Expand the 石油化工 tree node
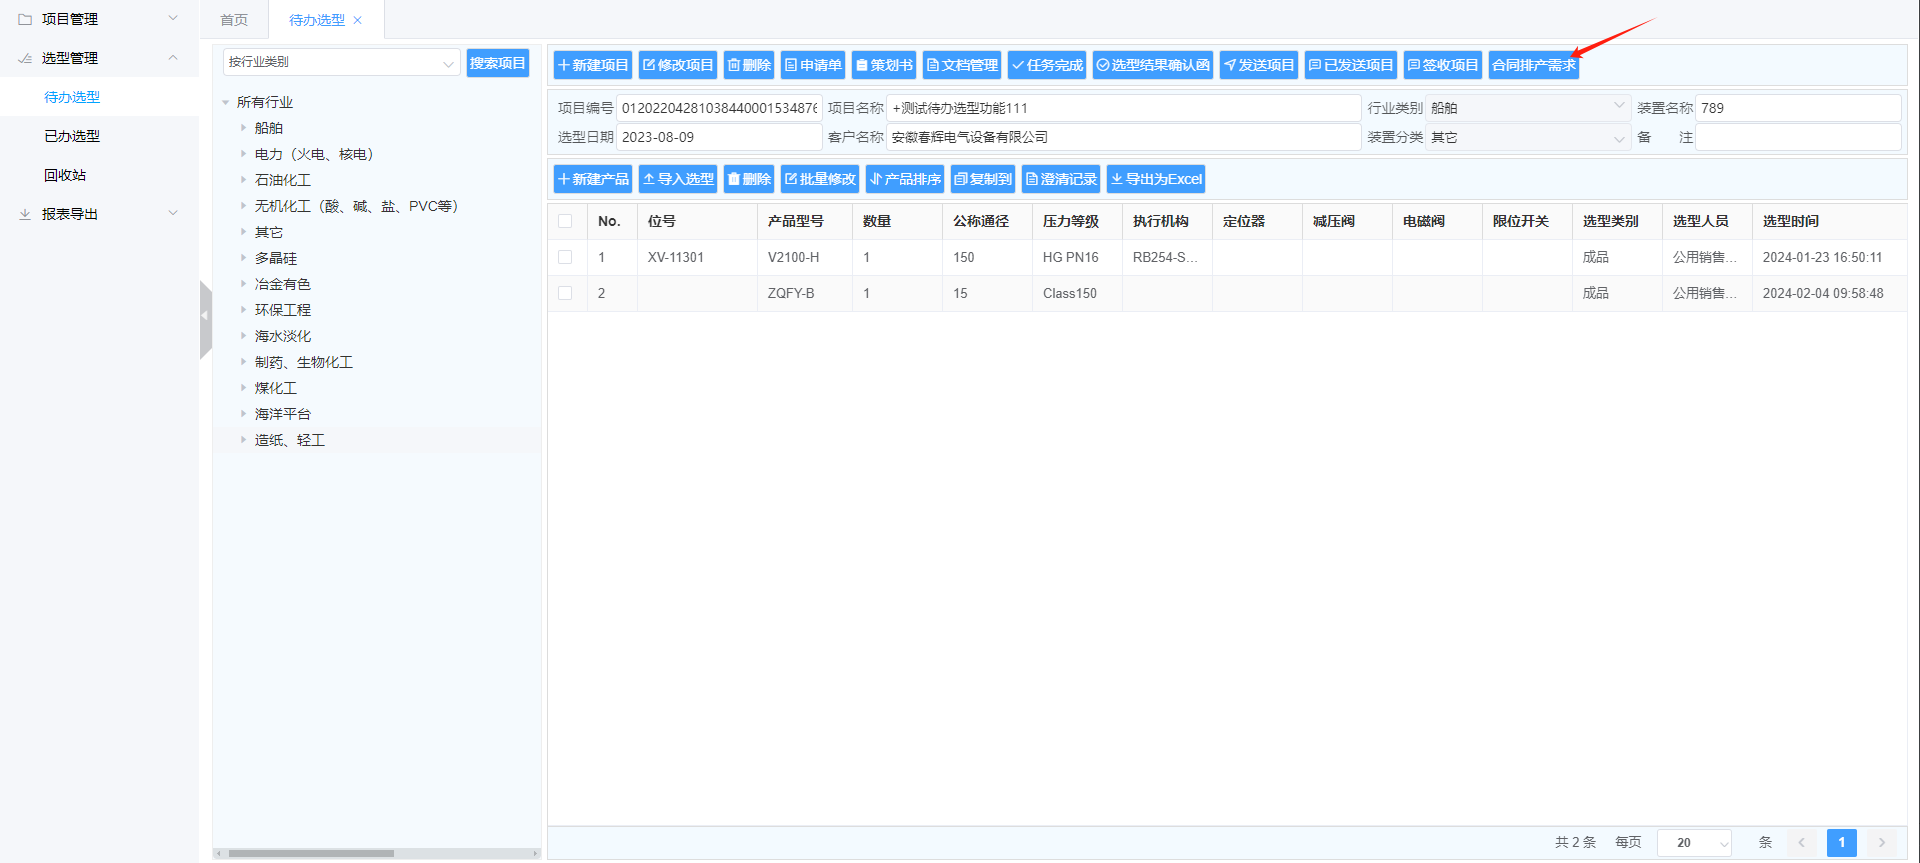The image size is (1920, 863). coord(243,180)
